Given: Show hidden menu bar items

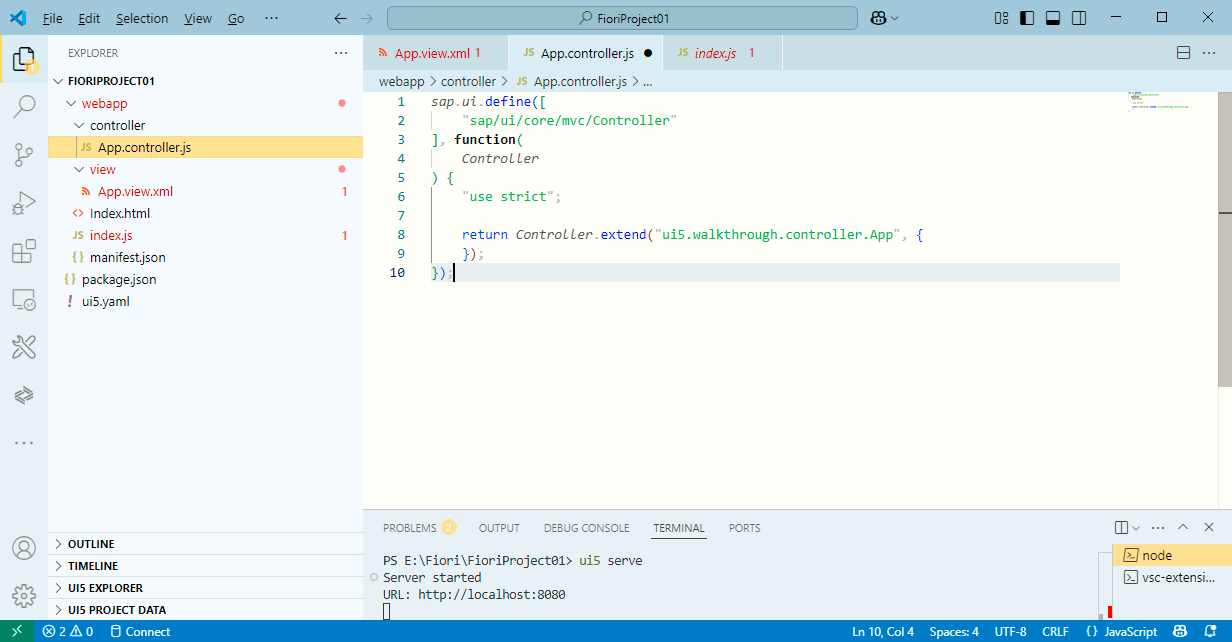Looking at the screenshot, I should tap(271, 18).
